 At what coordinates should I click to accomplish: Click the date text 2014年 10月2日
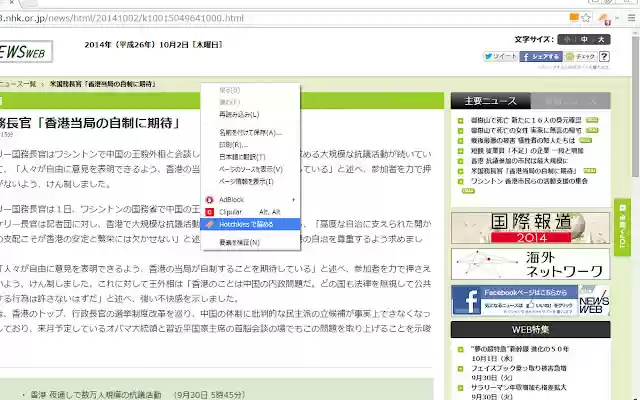(154, 44)
